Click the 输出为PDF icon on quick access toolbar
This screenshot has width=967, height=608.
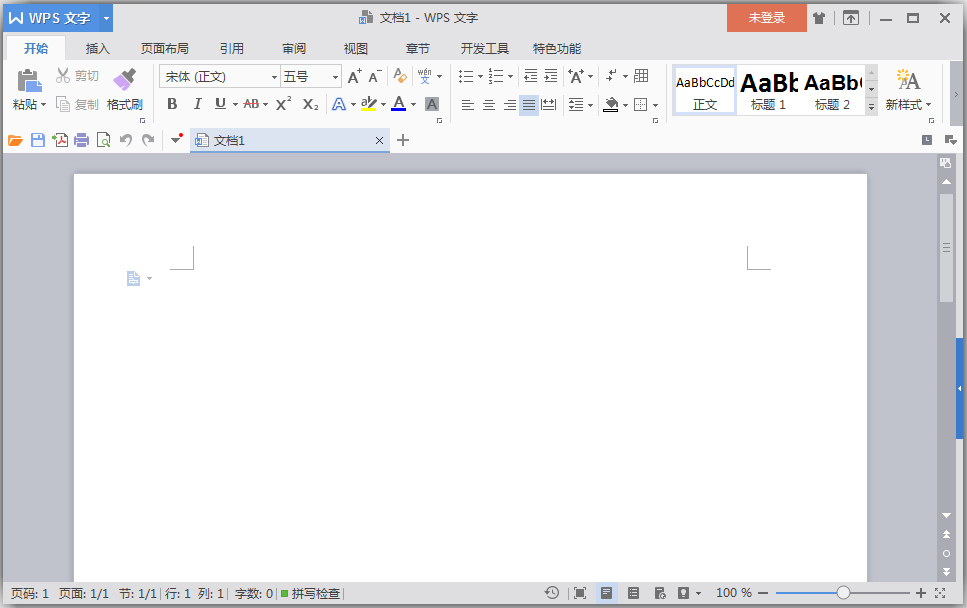pyautogui.click(x=62, y=140)
